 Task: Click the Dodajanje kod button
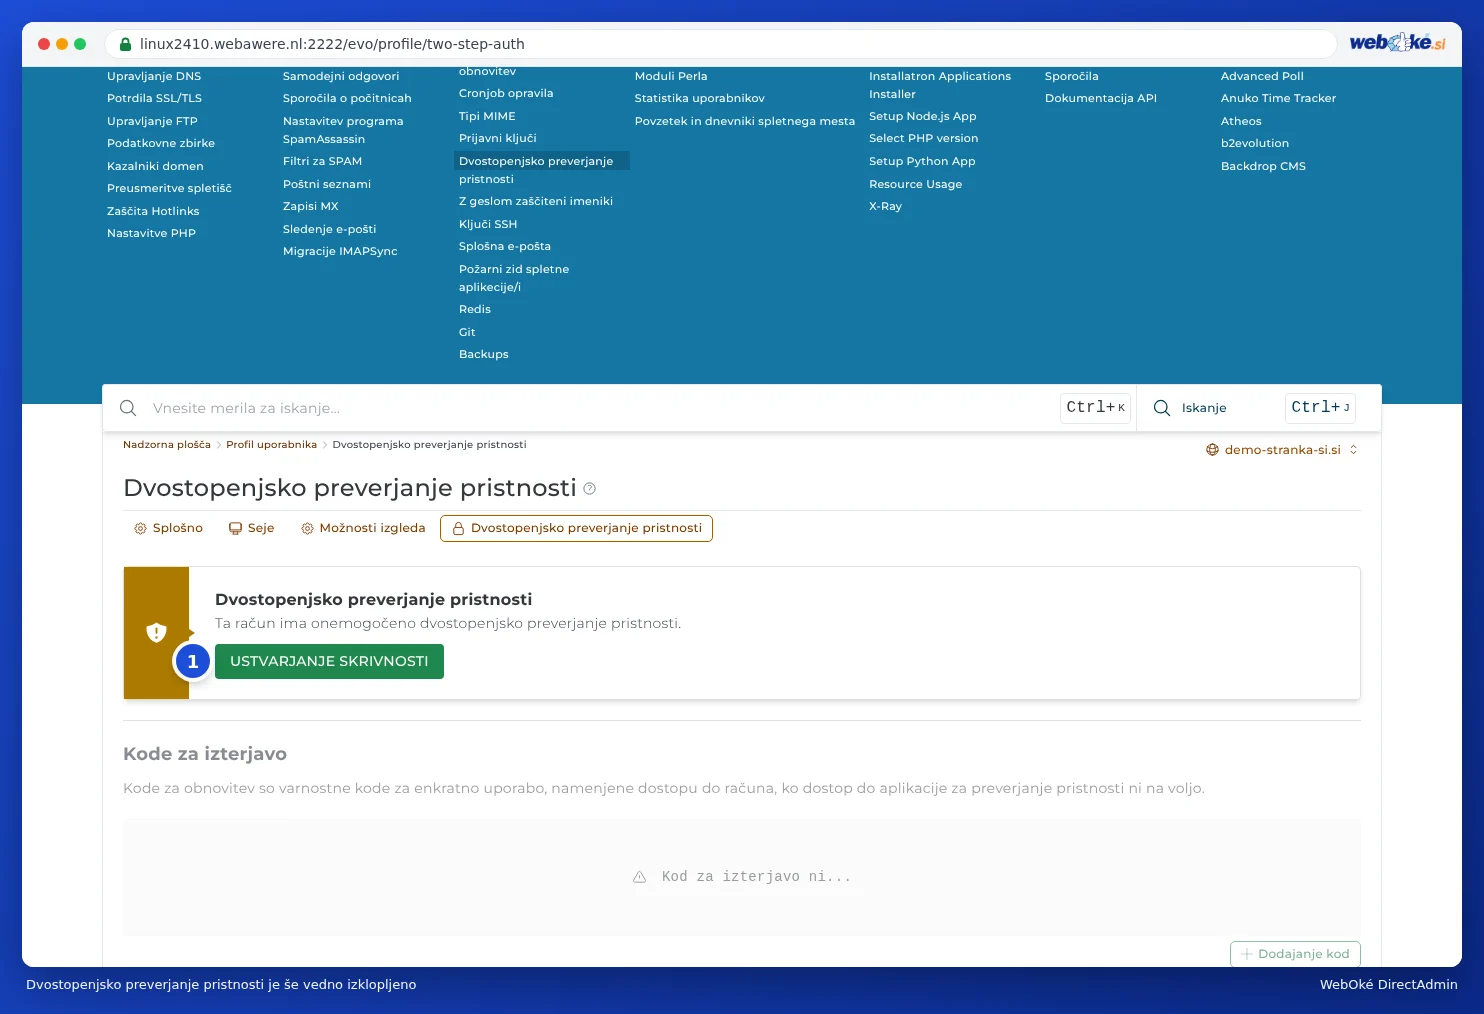pos(1295,954)
